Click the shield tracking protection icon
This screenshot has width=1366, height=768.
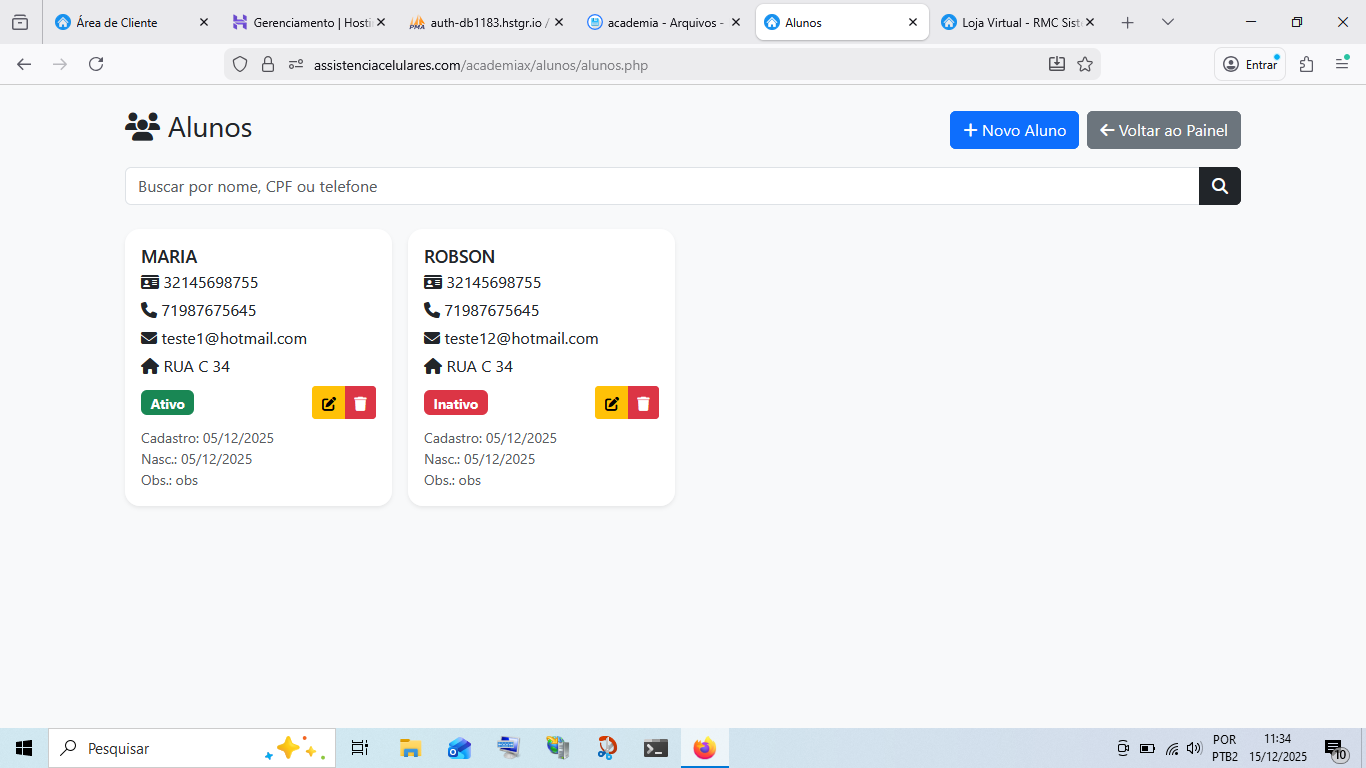coord(240,64)
